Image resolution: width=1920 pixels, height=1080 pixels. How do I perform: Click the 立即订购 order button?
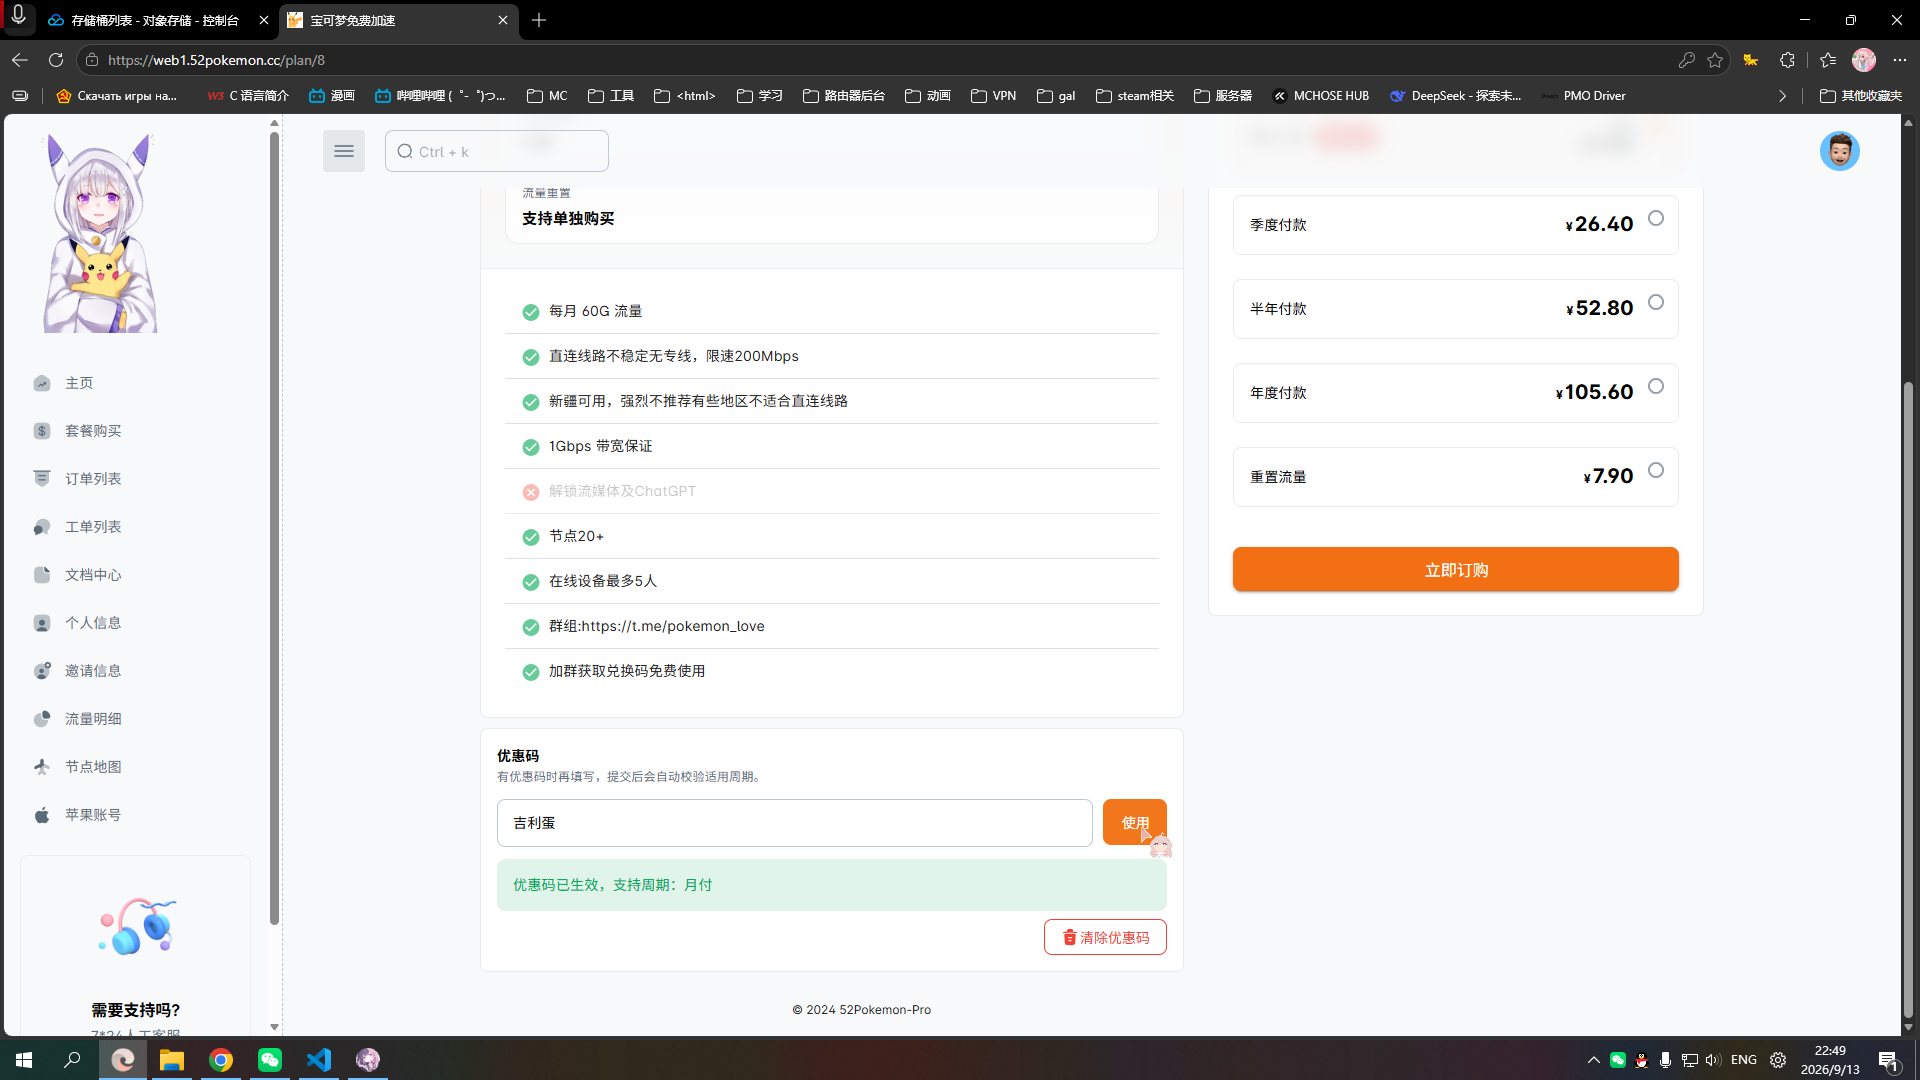tap(1455, 569)
